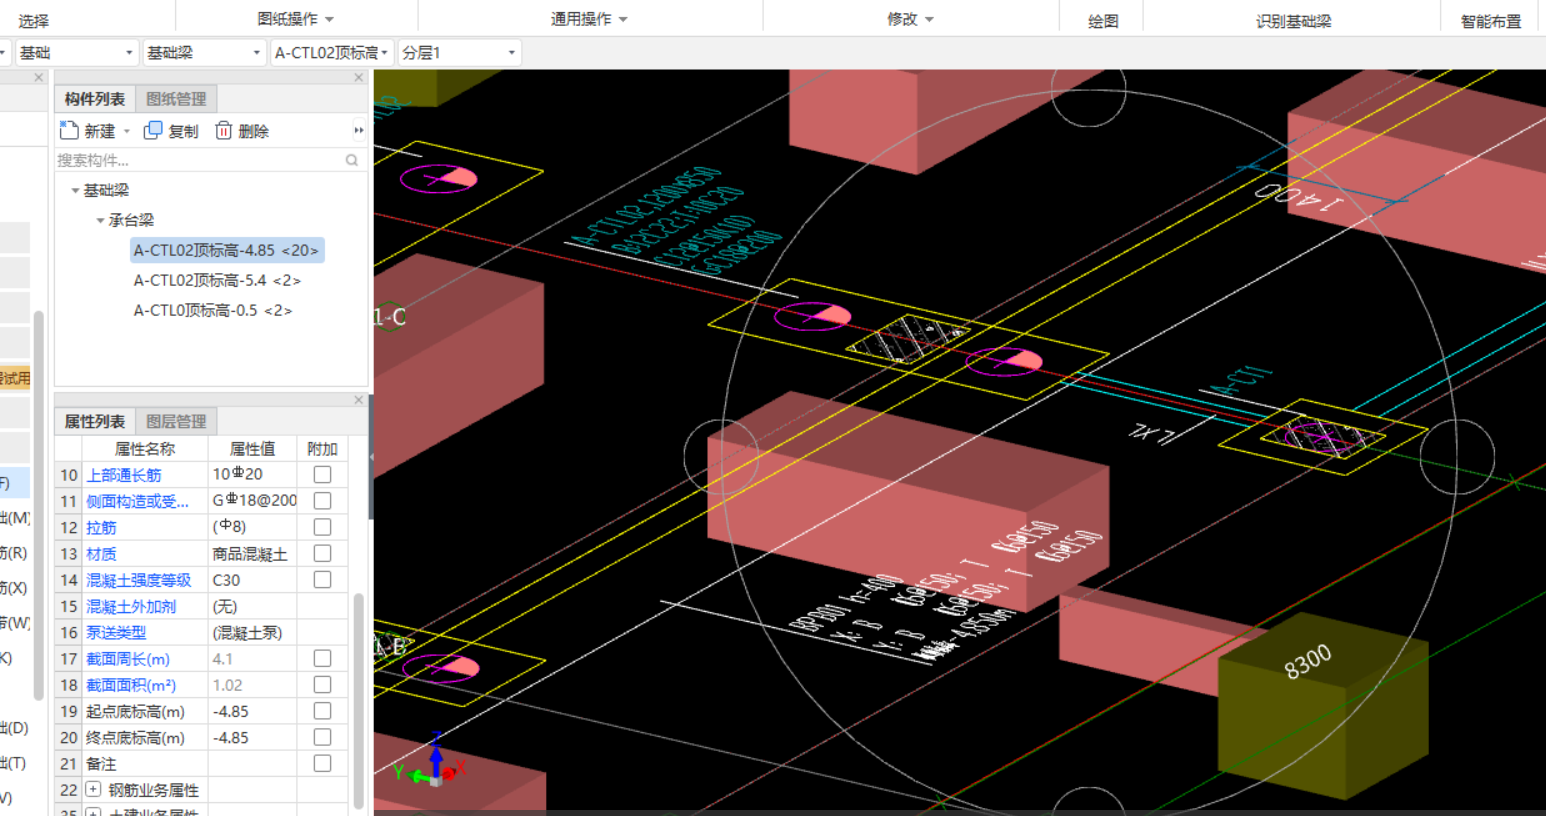Image resolution: width=1546 pixels, height=816 pixels.
Task: Click the property list vertical scrollbar
Action: click(x=358, y=700)
